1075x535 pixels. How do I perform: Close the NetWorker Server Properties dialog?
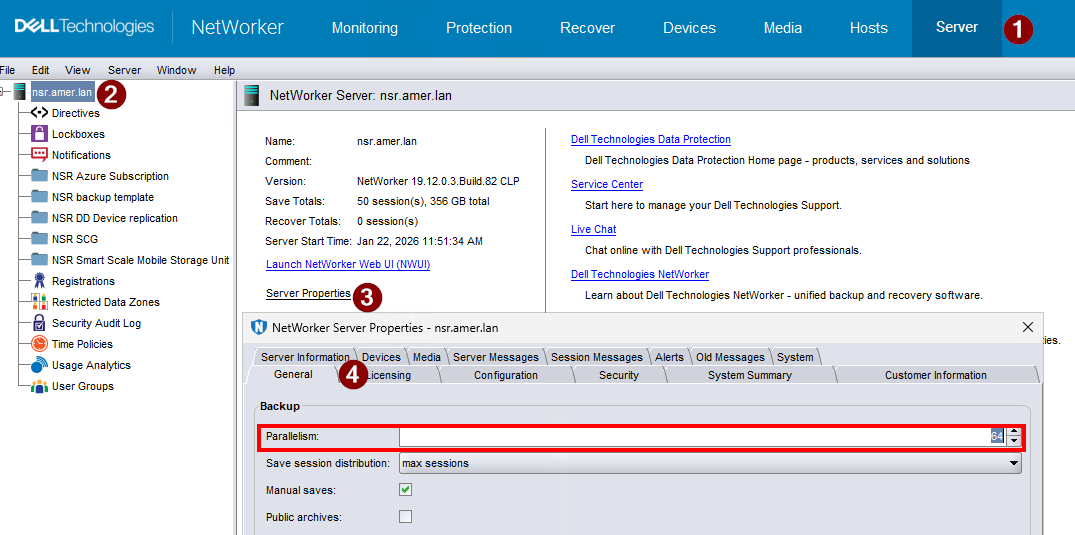[x=1028, y=326]
